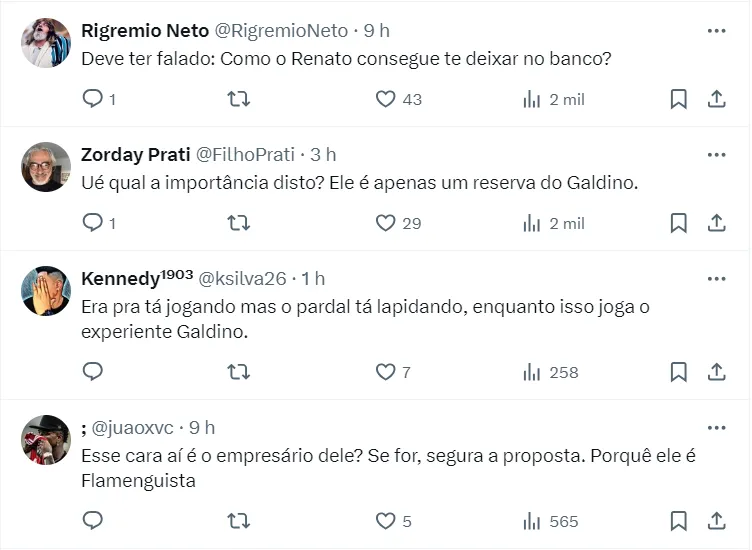Repost Zorday Prati's tweet

click(239, 223)
